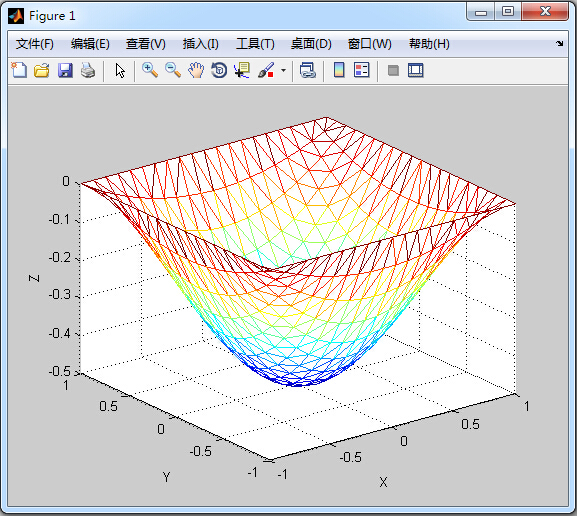Viewport: 577px width, 516px height.
Task: Insert a legend using the toolbar icon
Action: pos(361,70)
